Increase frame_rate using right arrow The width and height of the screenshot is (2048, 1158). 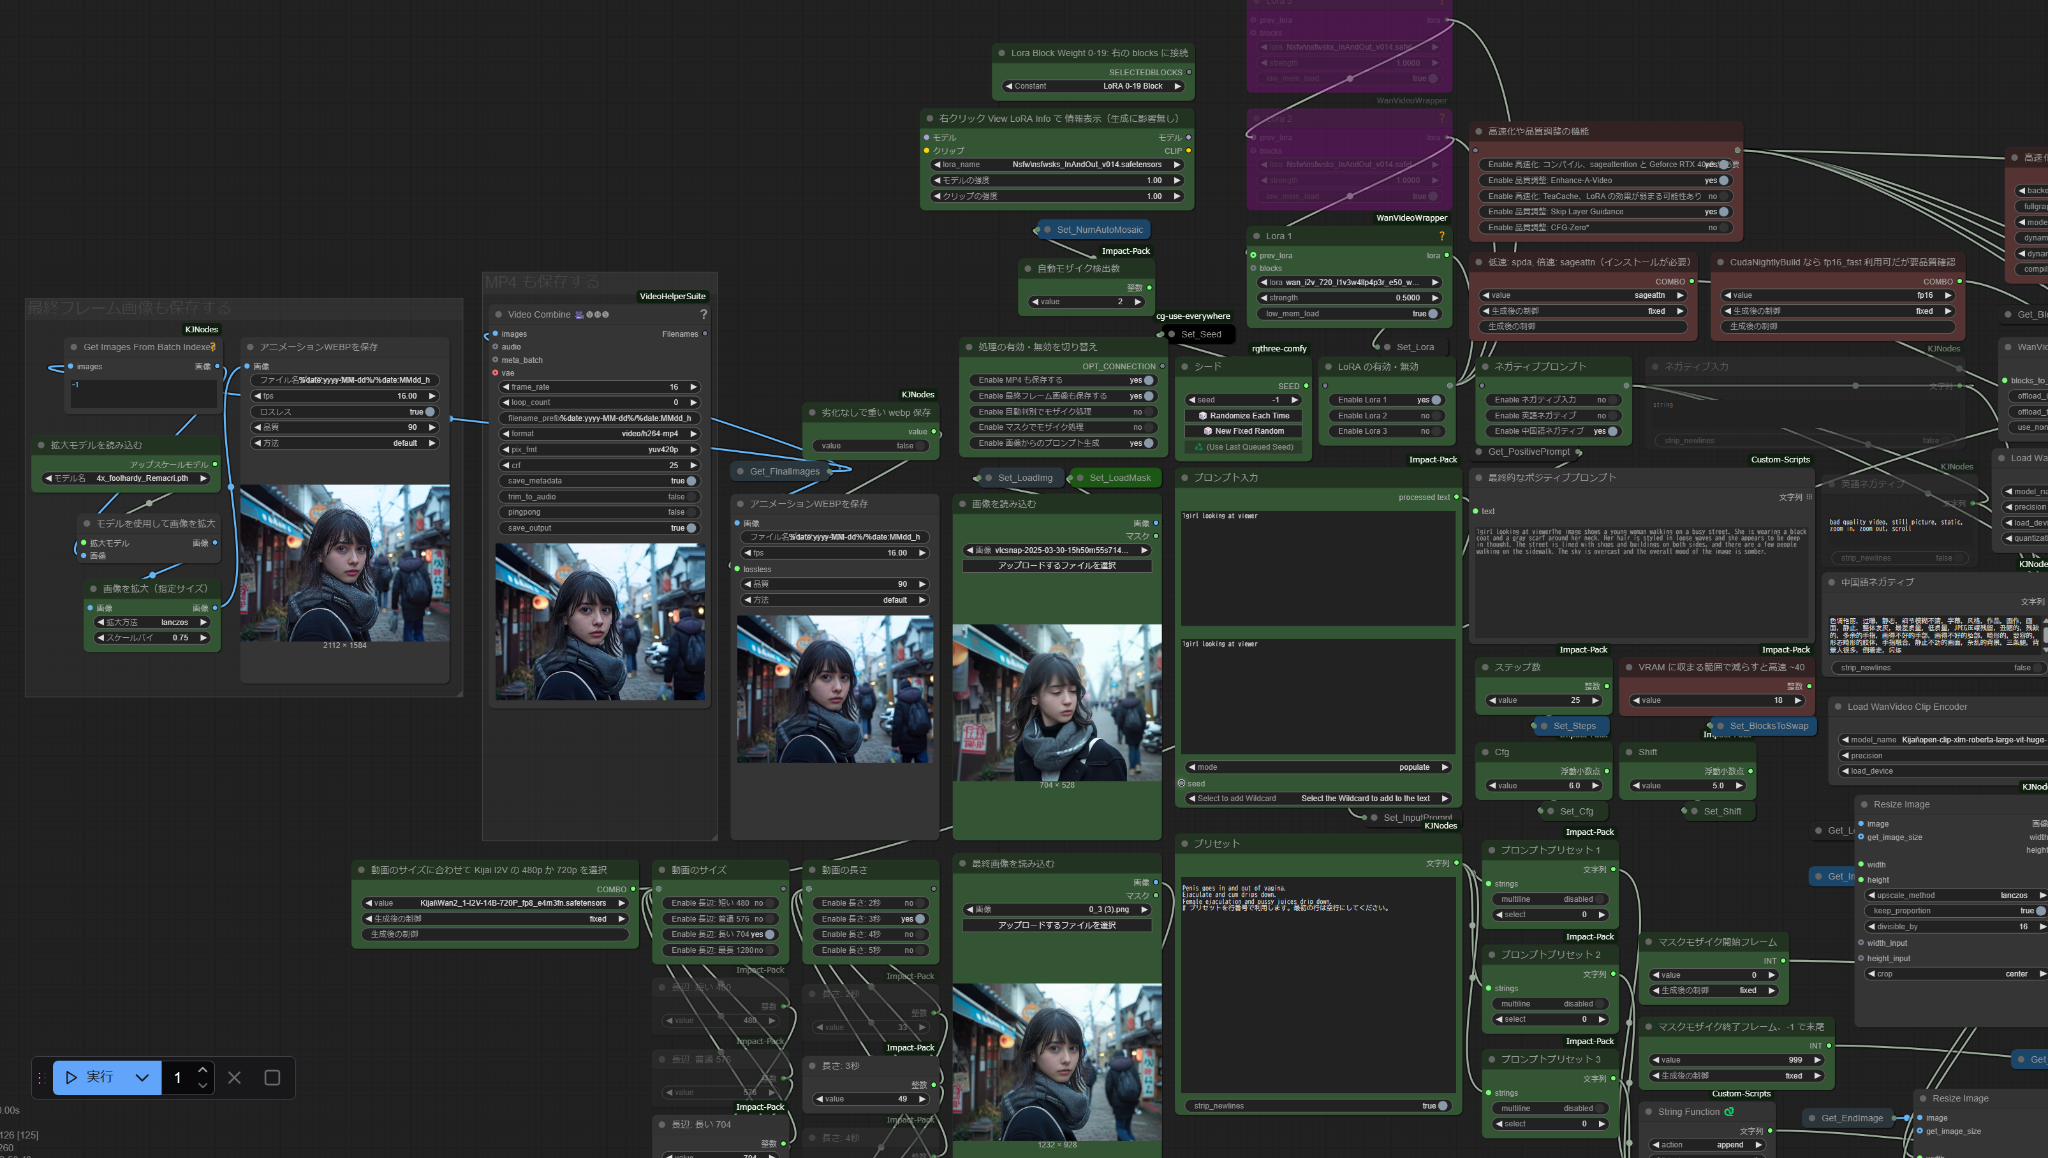(693, 387)
